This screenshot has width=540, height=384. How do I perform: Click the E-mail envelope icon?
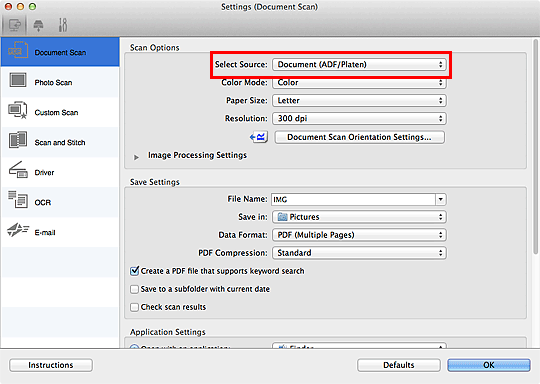click(18, 230)
